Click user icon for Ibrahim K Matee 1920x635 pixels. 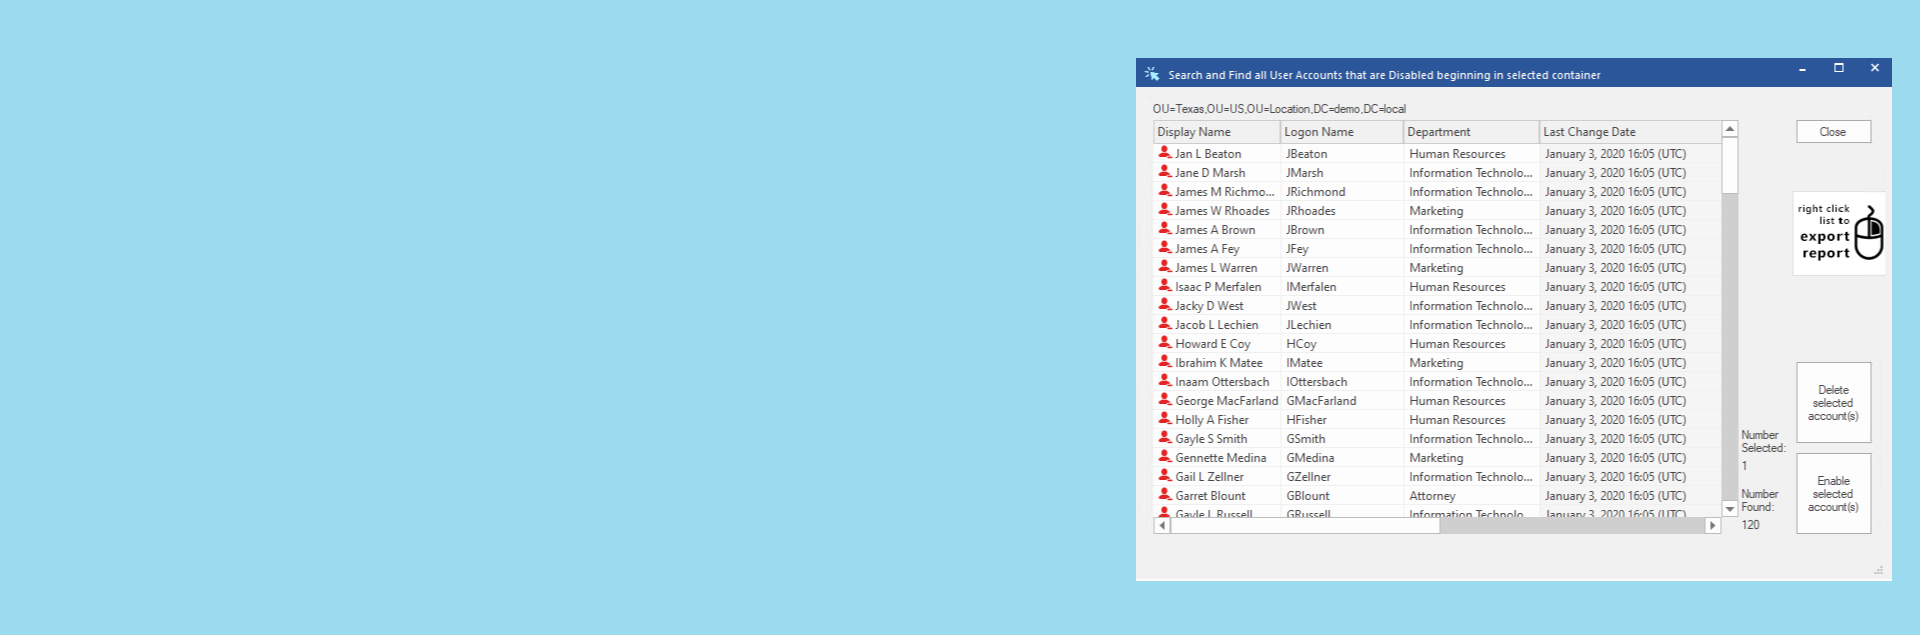tap(1165, 362)
